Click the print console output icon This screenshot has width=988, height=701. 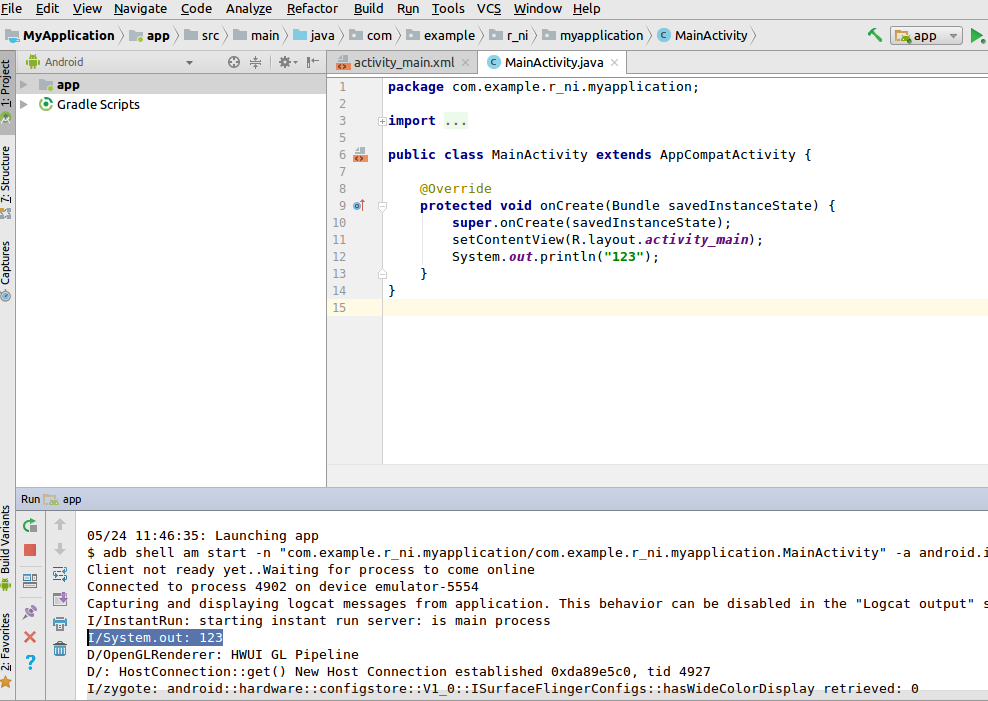(60, 623)
